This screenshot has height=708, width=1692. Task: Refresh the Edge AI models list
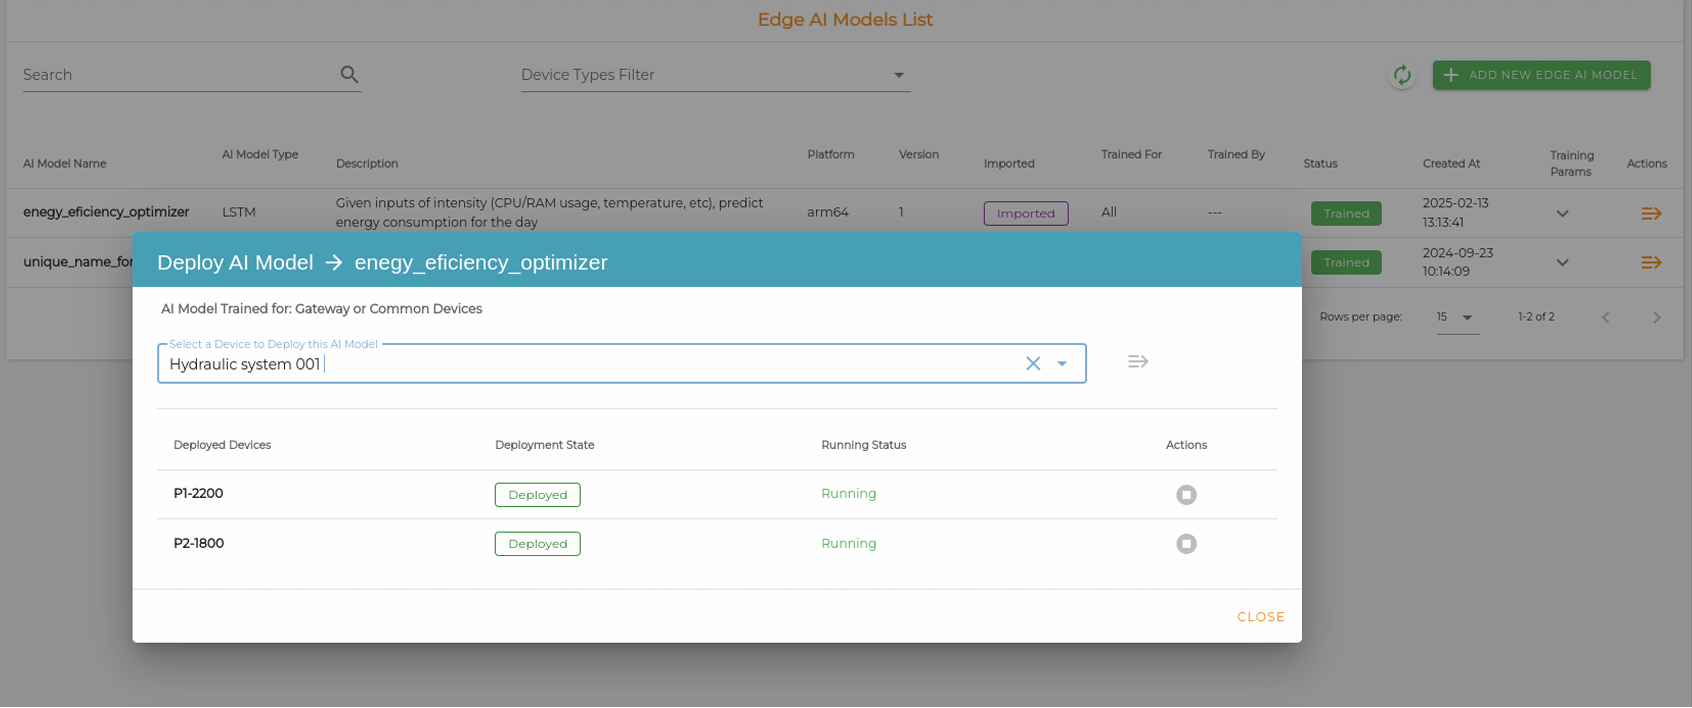pos(1402,75)
